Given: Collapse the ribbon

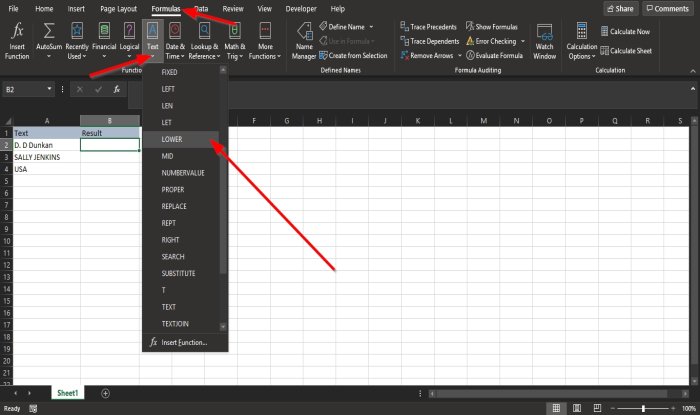Looking at the screenshot, I should pos(692,71).
